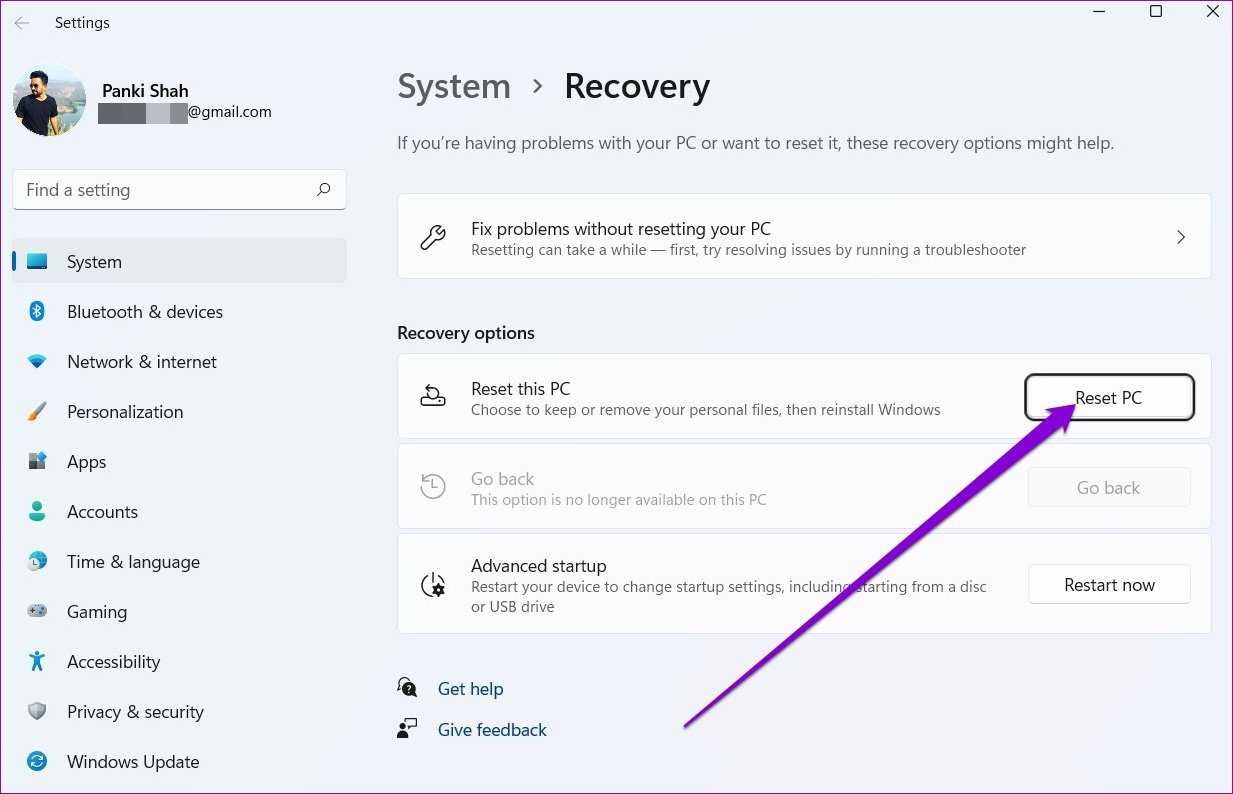The width and height of the screenshot is (1233, 794).
Task: Open Bluetooth & devices icon
Action: point(37,312)
